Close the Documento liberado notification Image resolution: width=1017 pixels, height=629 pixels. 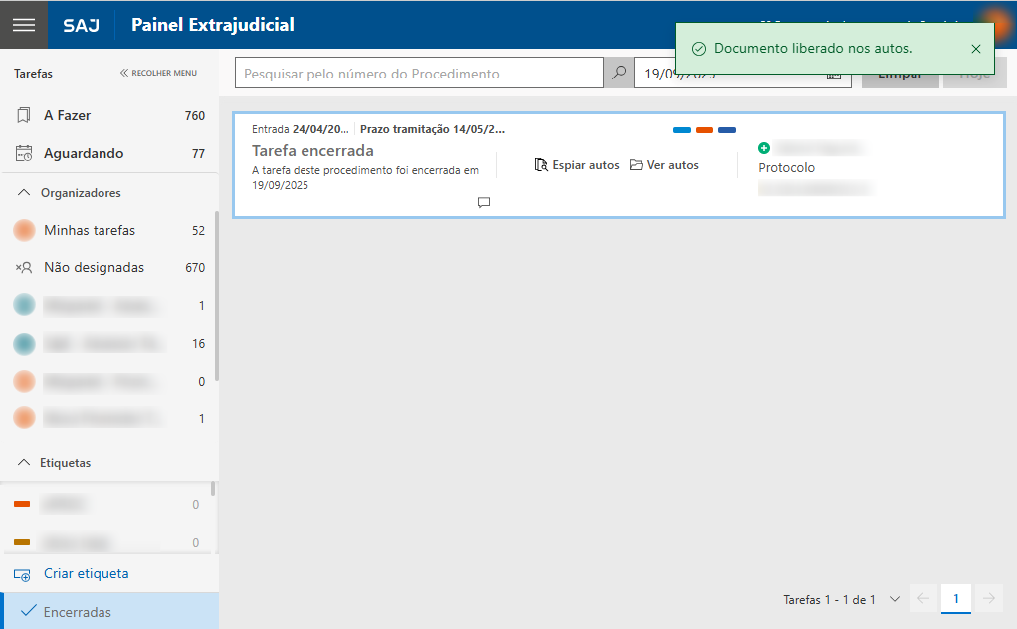click(975, 49)
